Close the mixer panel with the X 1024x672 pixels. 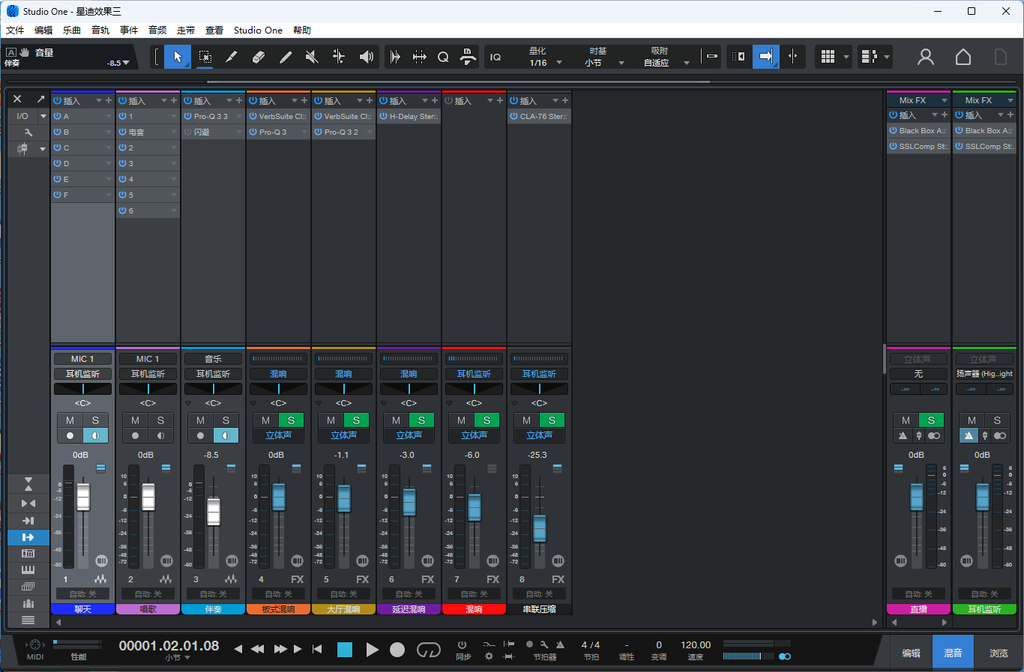tap(18, 99)
